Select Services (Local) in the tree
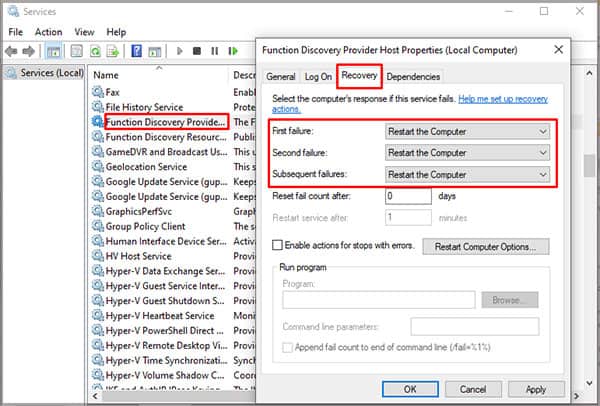This screenshot has height=406, width=600. (x=44, y=73)
